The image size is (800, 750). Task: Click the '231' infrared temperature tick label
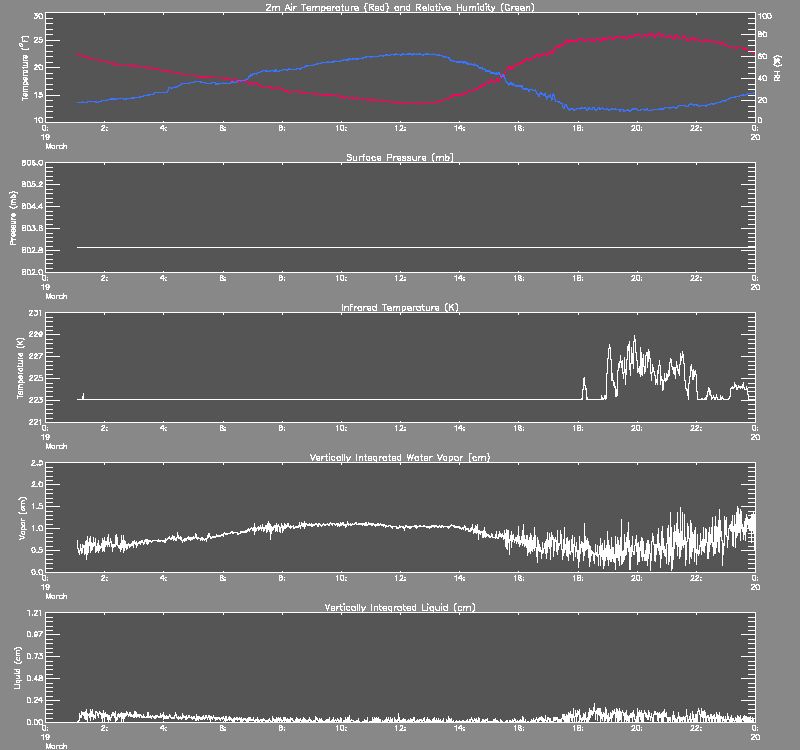point(36,313)
